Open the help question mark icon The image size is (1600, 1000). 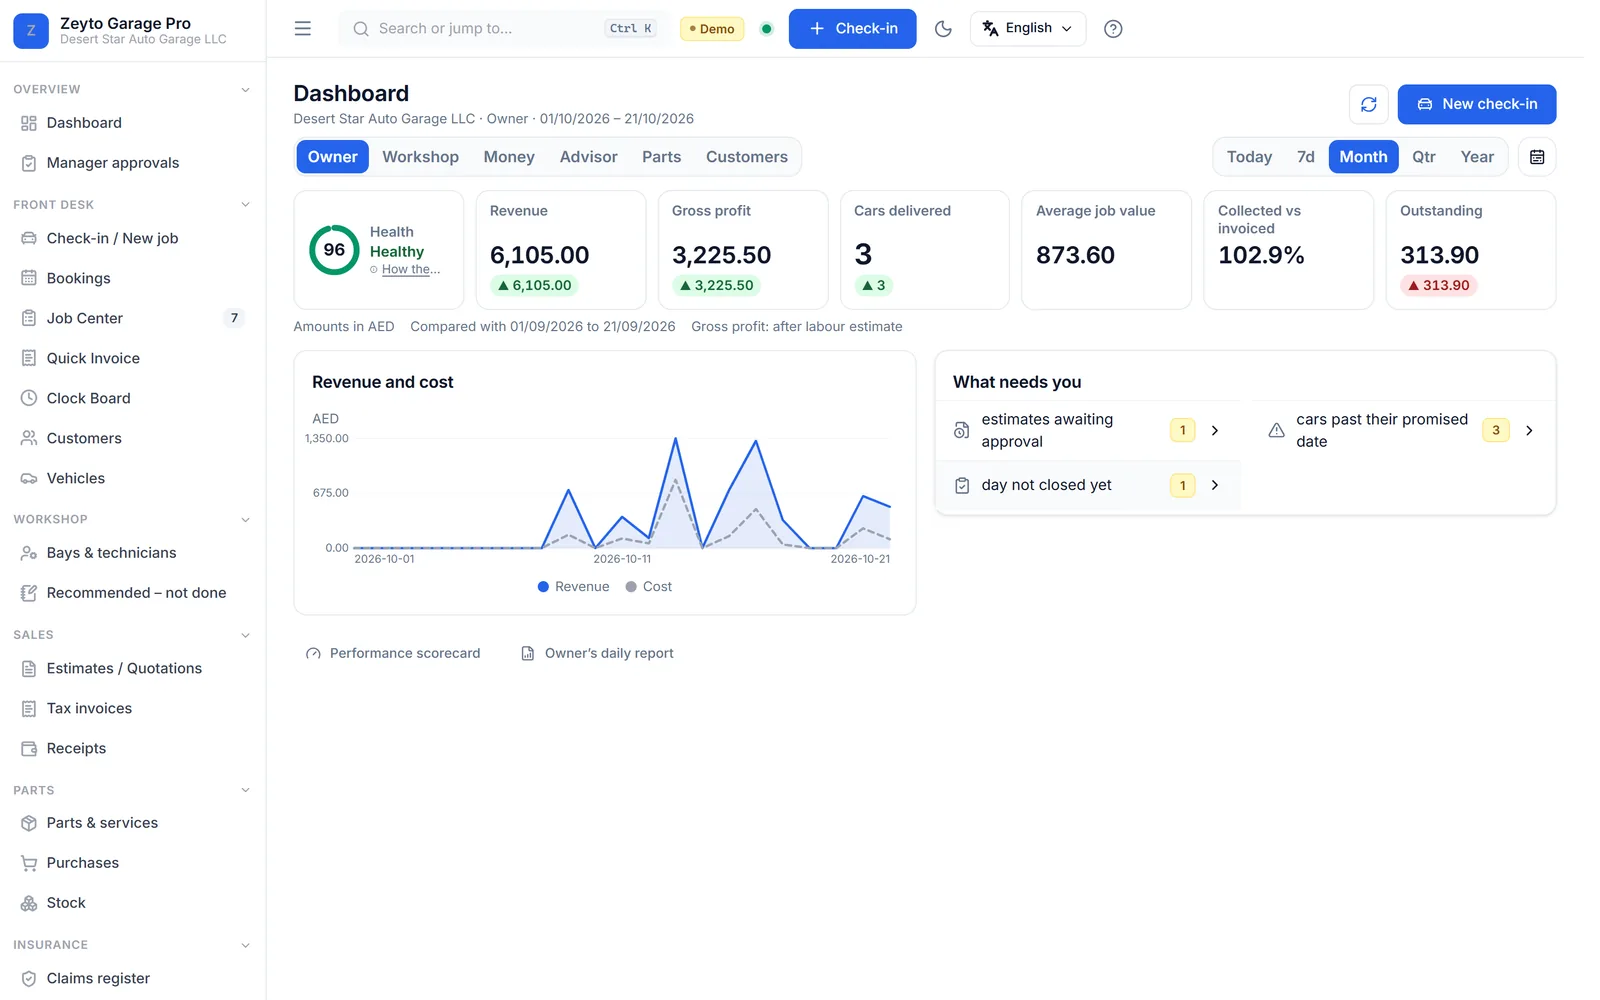click(x=1113, y=29)
